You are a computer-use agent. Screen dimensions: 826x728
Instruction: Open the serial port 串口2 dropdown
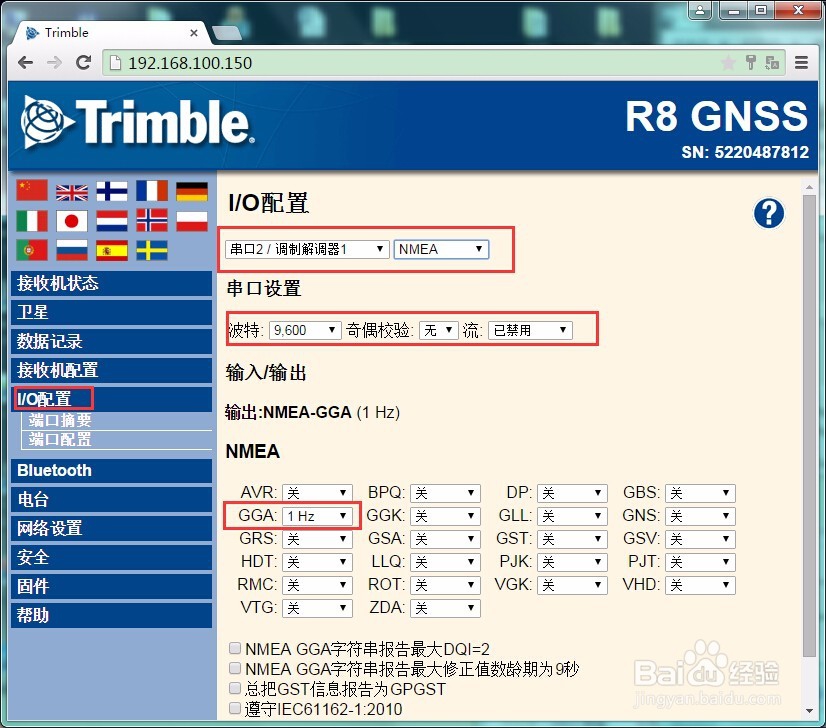point(307,249)
